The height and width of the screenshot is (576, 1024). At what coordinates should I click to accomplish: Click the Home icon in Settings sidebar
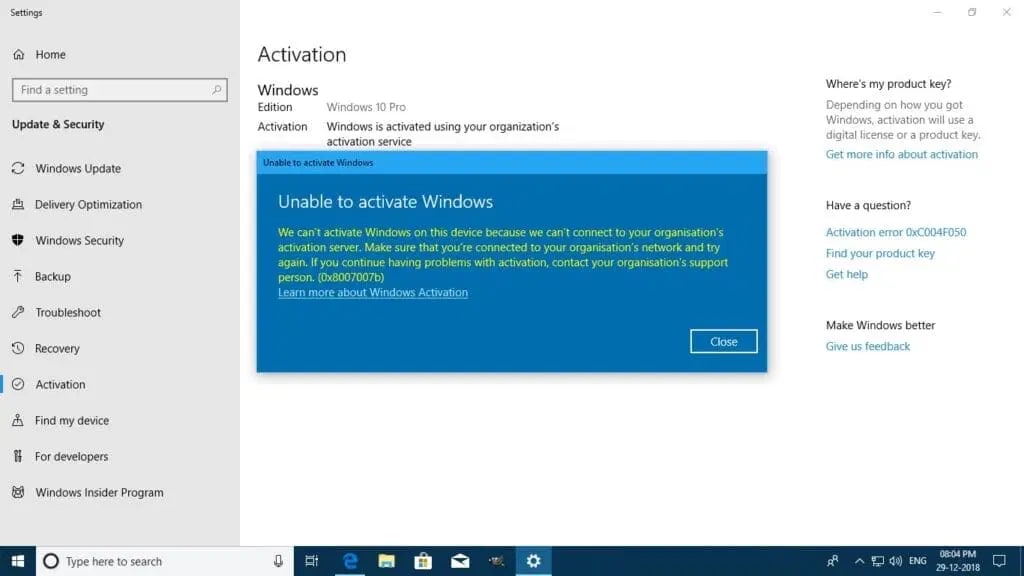click(x=18, y=54)
